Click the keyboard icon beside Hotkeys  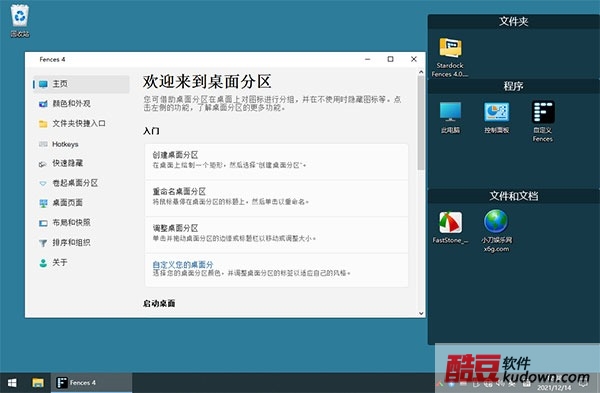43,144
